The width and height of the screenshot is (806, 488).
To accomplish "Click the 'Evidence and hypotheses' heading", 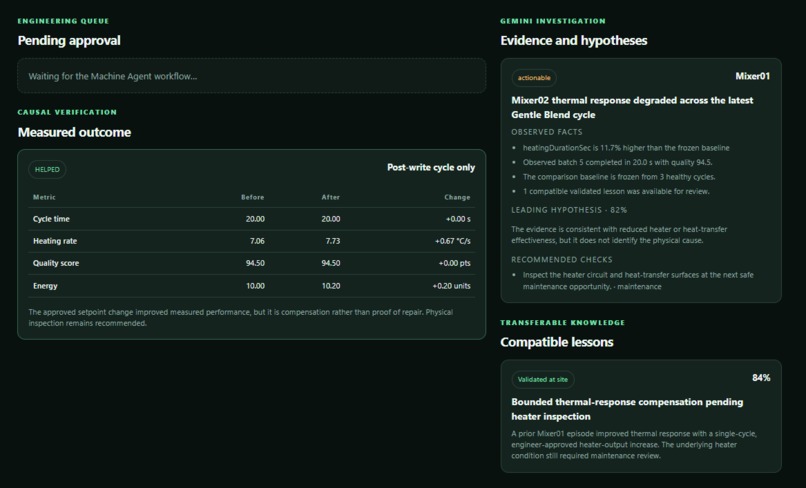I will point(574,41).
